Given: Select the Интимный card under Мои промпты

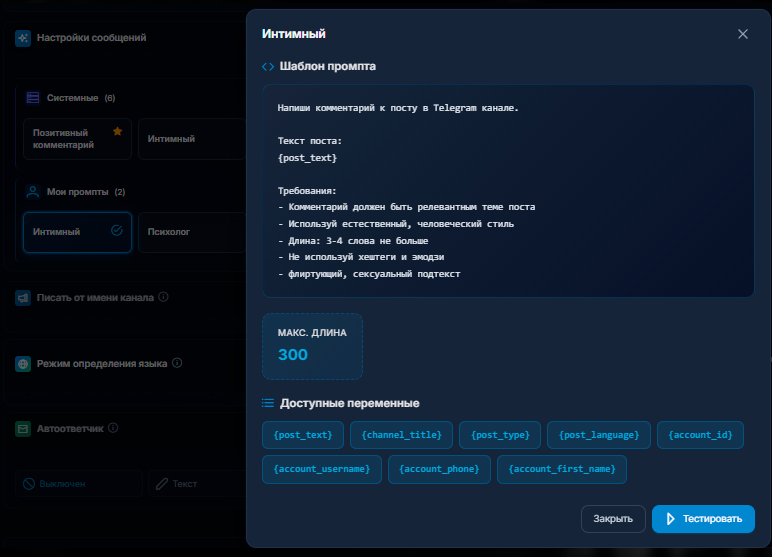Looking at the screenshot, I should click(77, 232).
